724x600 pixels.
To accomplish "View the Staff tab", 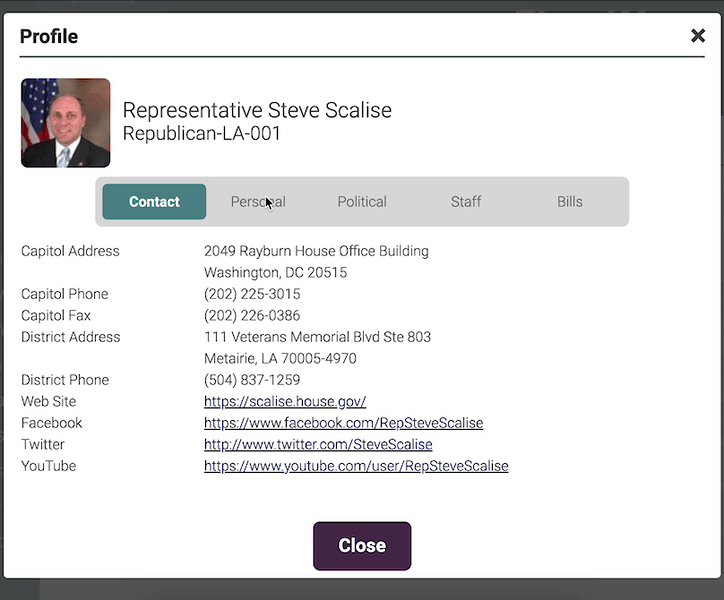I will point(466,202).
